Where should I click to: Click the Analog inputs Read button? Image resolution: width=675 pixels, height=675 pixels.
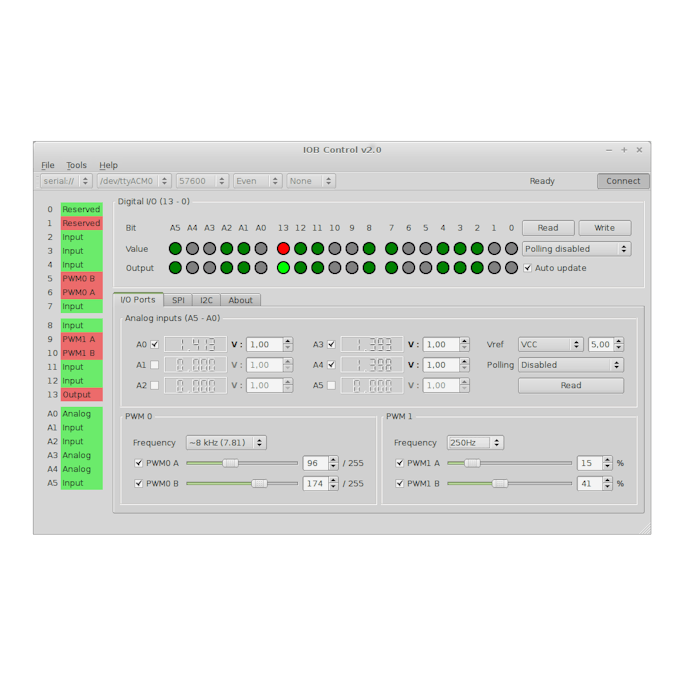[x=571, y=385]
